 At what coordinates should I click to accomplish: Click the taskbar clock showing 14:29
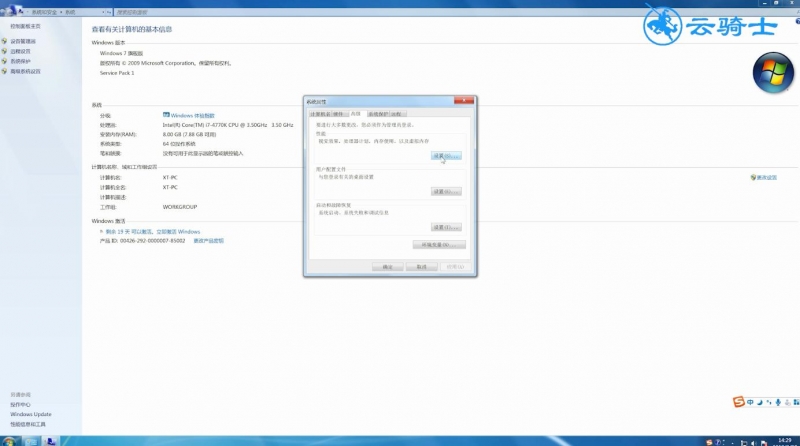point(785,442)
